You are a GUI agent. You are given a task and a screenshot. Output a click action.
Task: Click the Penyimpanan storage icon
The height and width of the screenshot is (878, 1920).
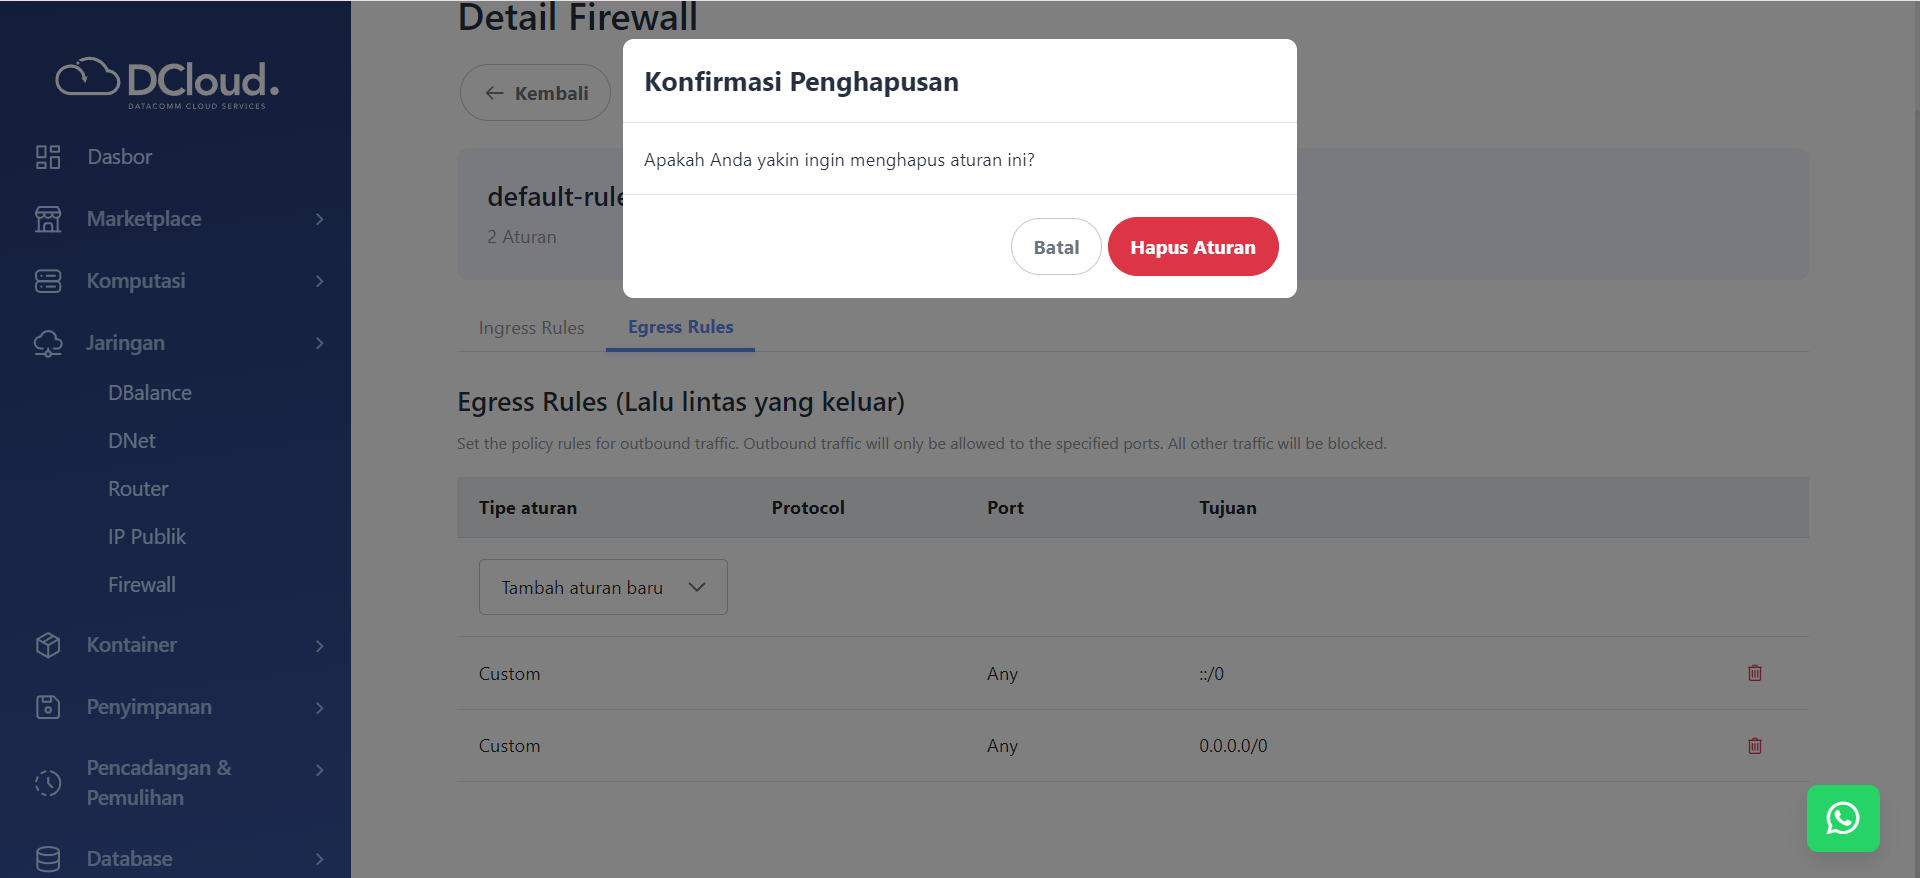coord(47,707)
